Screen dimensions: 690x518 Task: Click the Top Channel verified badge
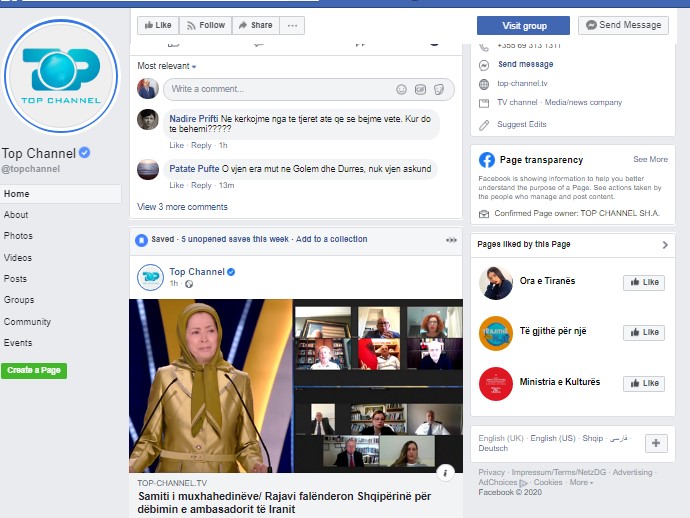[x=85, y=153]
